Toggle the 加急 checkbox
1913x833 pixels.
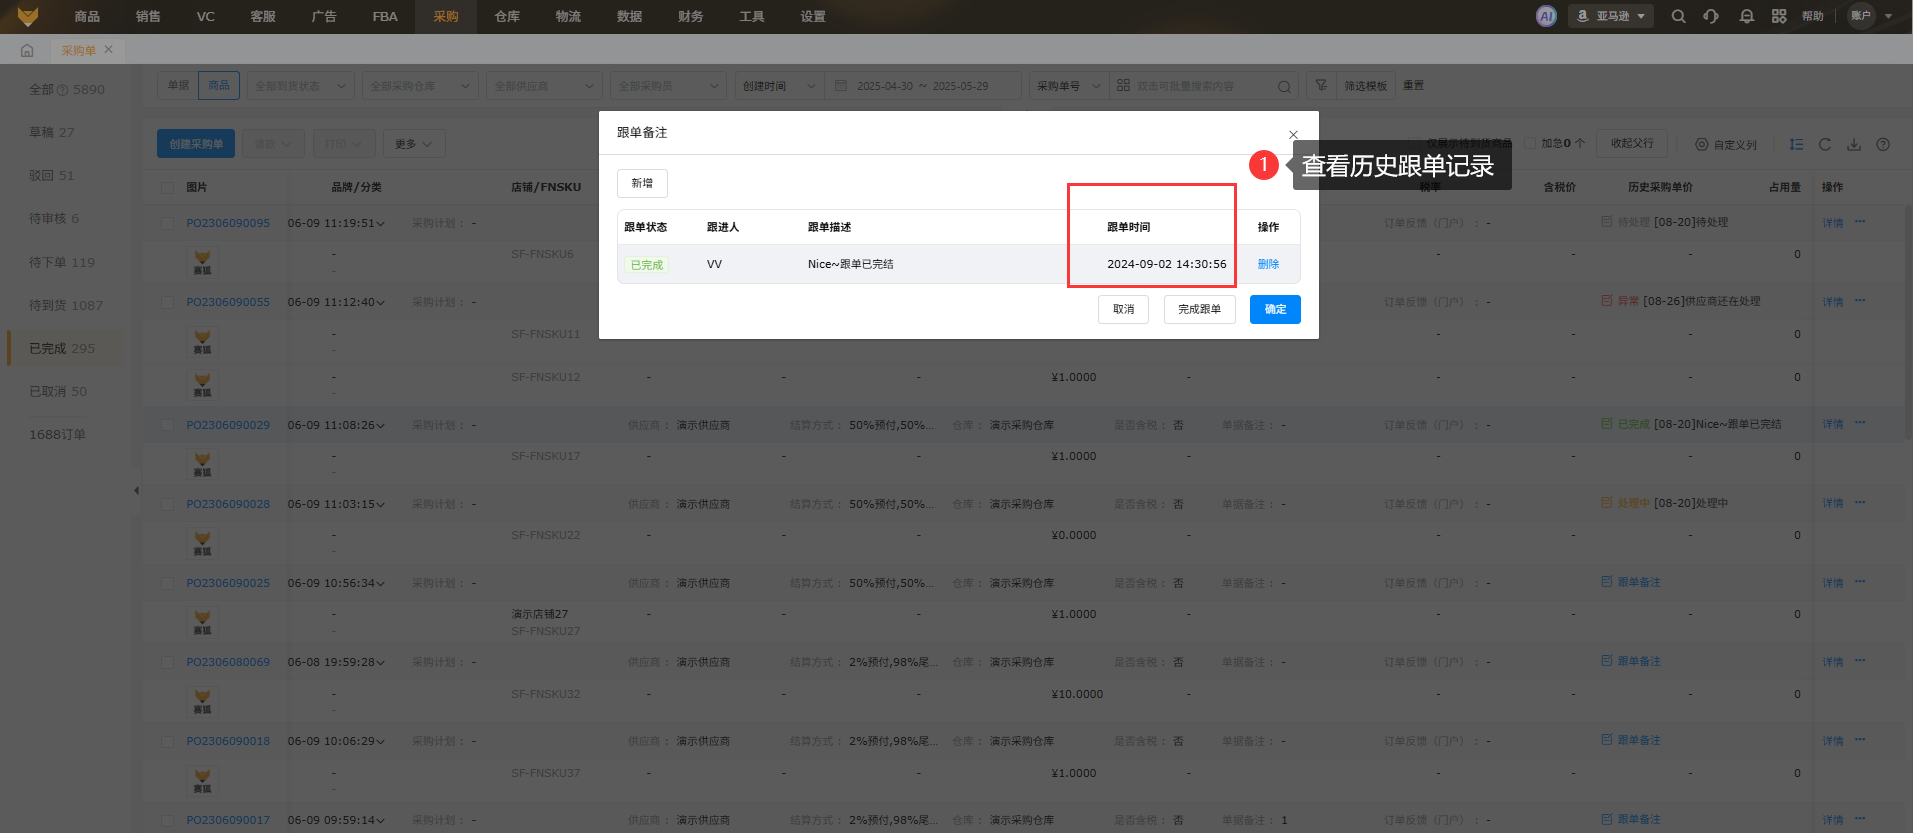pyautogui.click(x=1530, y=143)
